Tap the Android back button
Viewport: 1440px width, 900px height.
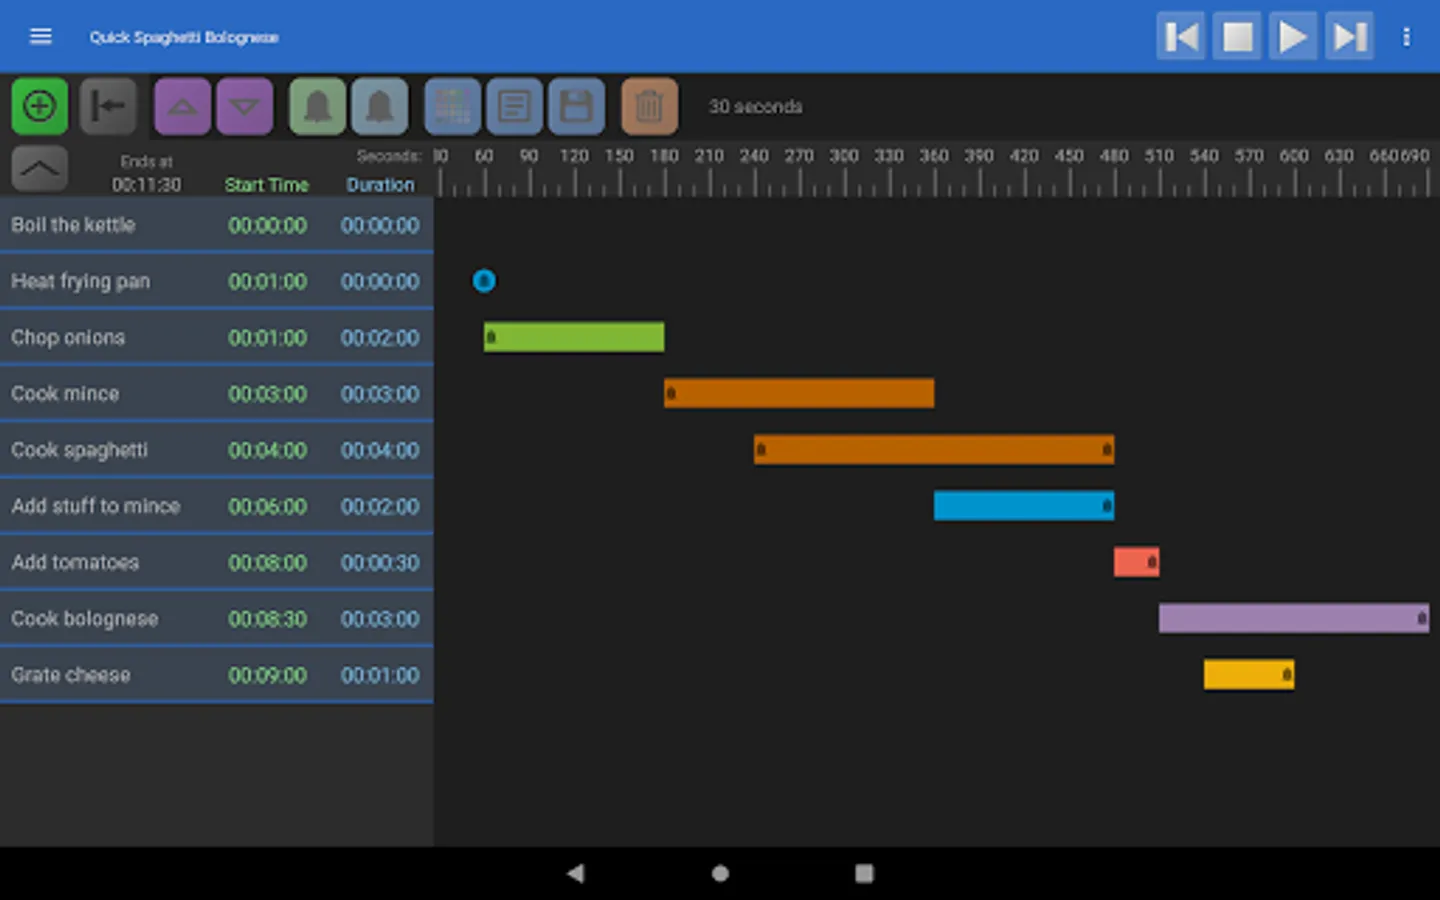(575, 873)
